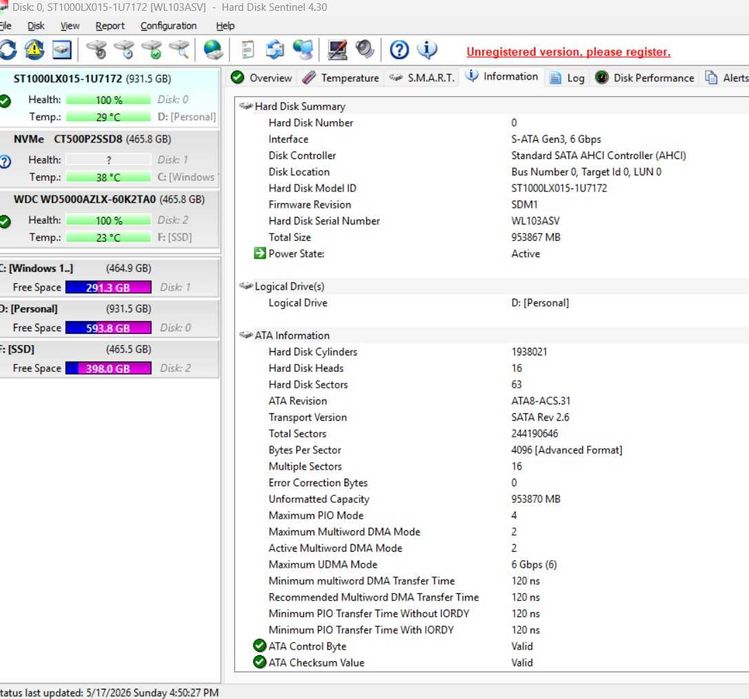Viewport: 749px width, 699px height.
Task: Select the WDC WD5000AZLX-60K2TA0 disk entry
Action: 109,218
